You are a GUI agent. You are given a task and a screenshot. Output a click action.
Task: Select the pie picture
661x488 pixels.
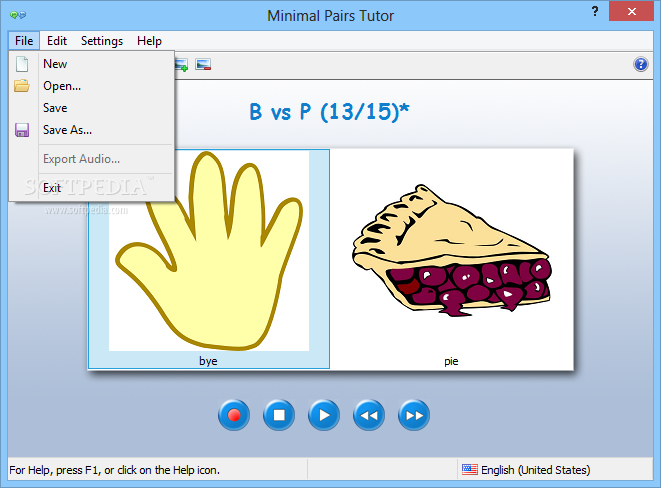(451, 251)
